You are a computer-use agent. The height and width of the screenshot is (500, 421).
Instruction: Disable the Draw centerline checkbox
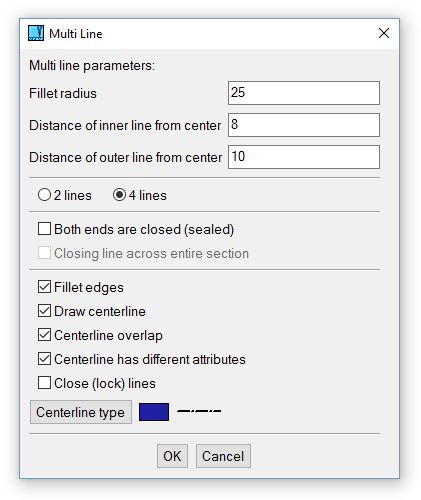[44, 311]
